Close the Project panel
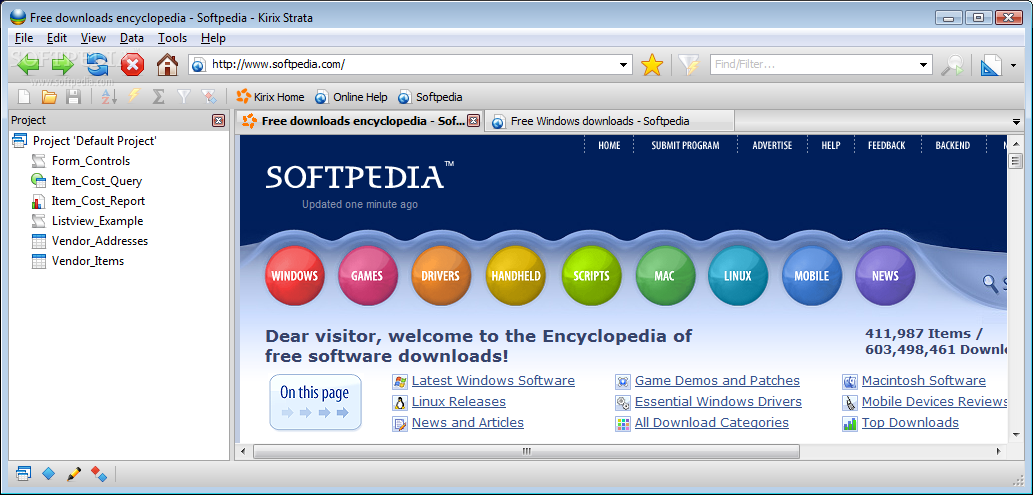Screen dimensions: 1033x495 click(219, 121)
